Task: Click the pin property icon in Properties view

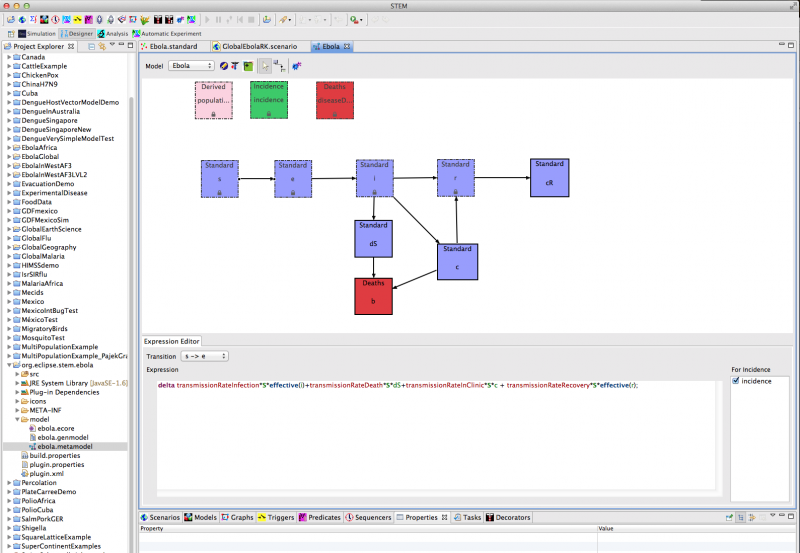Action: point(729,517)
